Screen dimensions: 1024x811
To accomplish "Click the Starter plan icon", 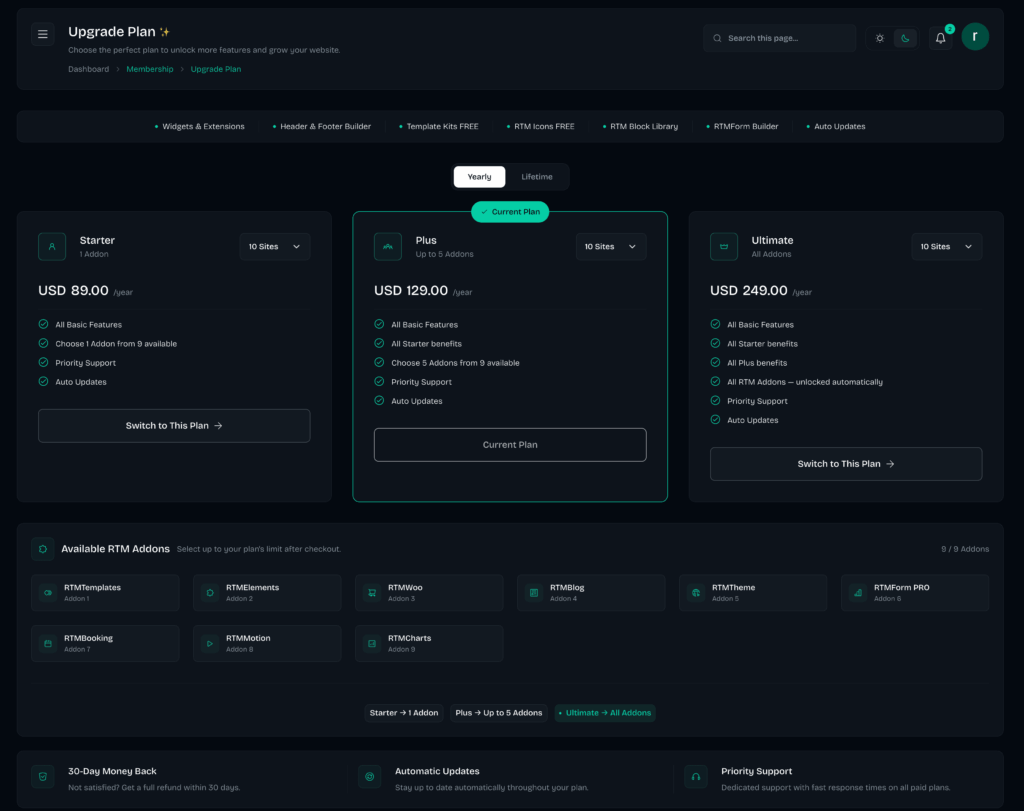I will tap(52, 246).
